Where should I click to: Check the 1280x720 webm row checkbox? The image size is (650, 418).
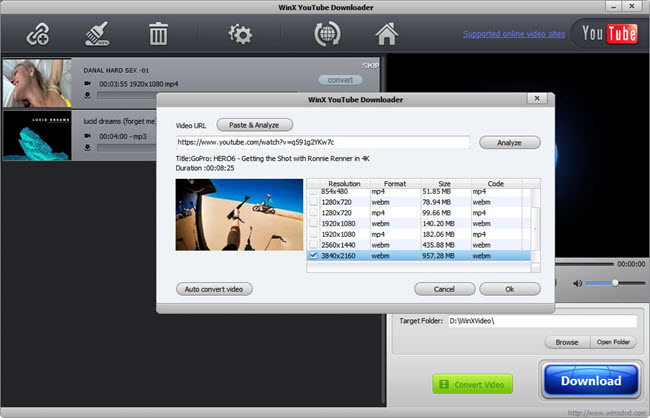(313, 202)
